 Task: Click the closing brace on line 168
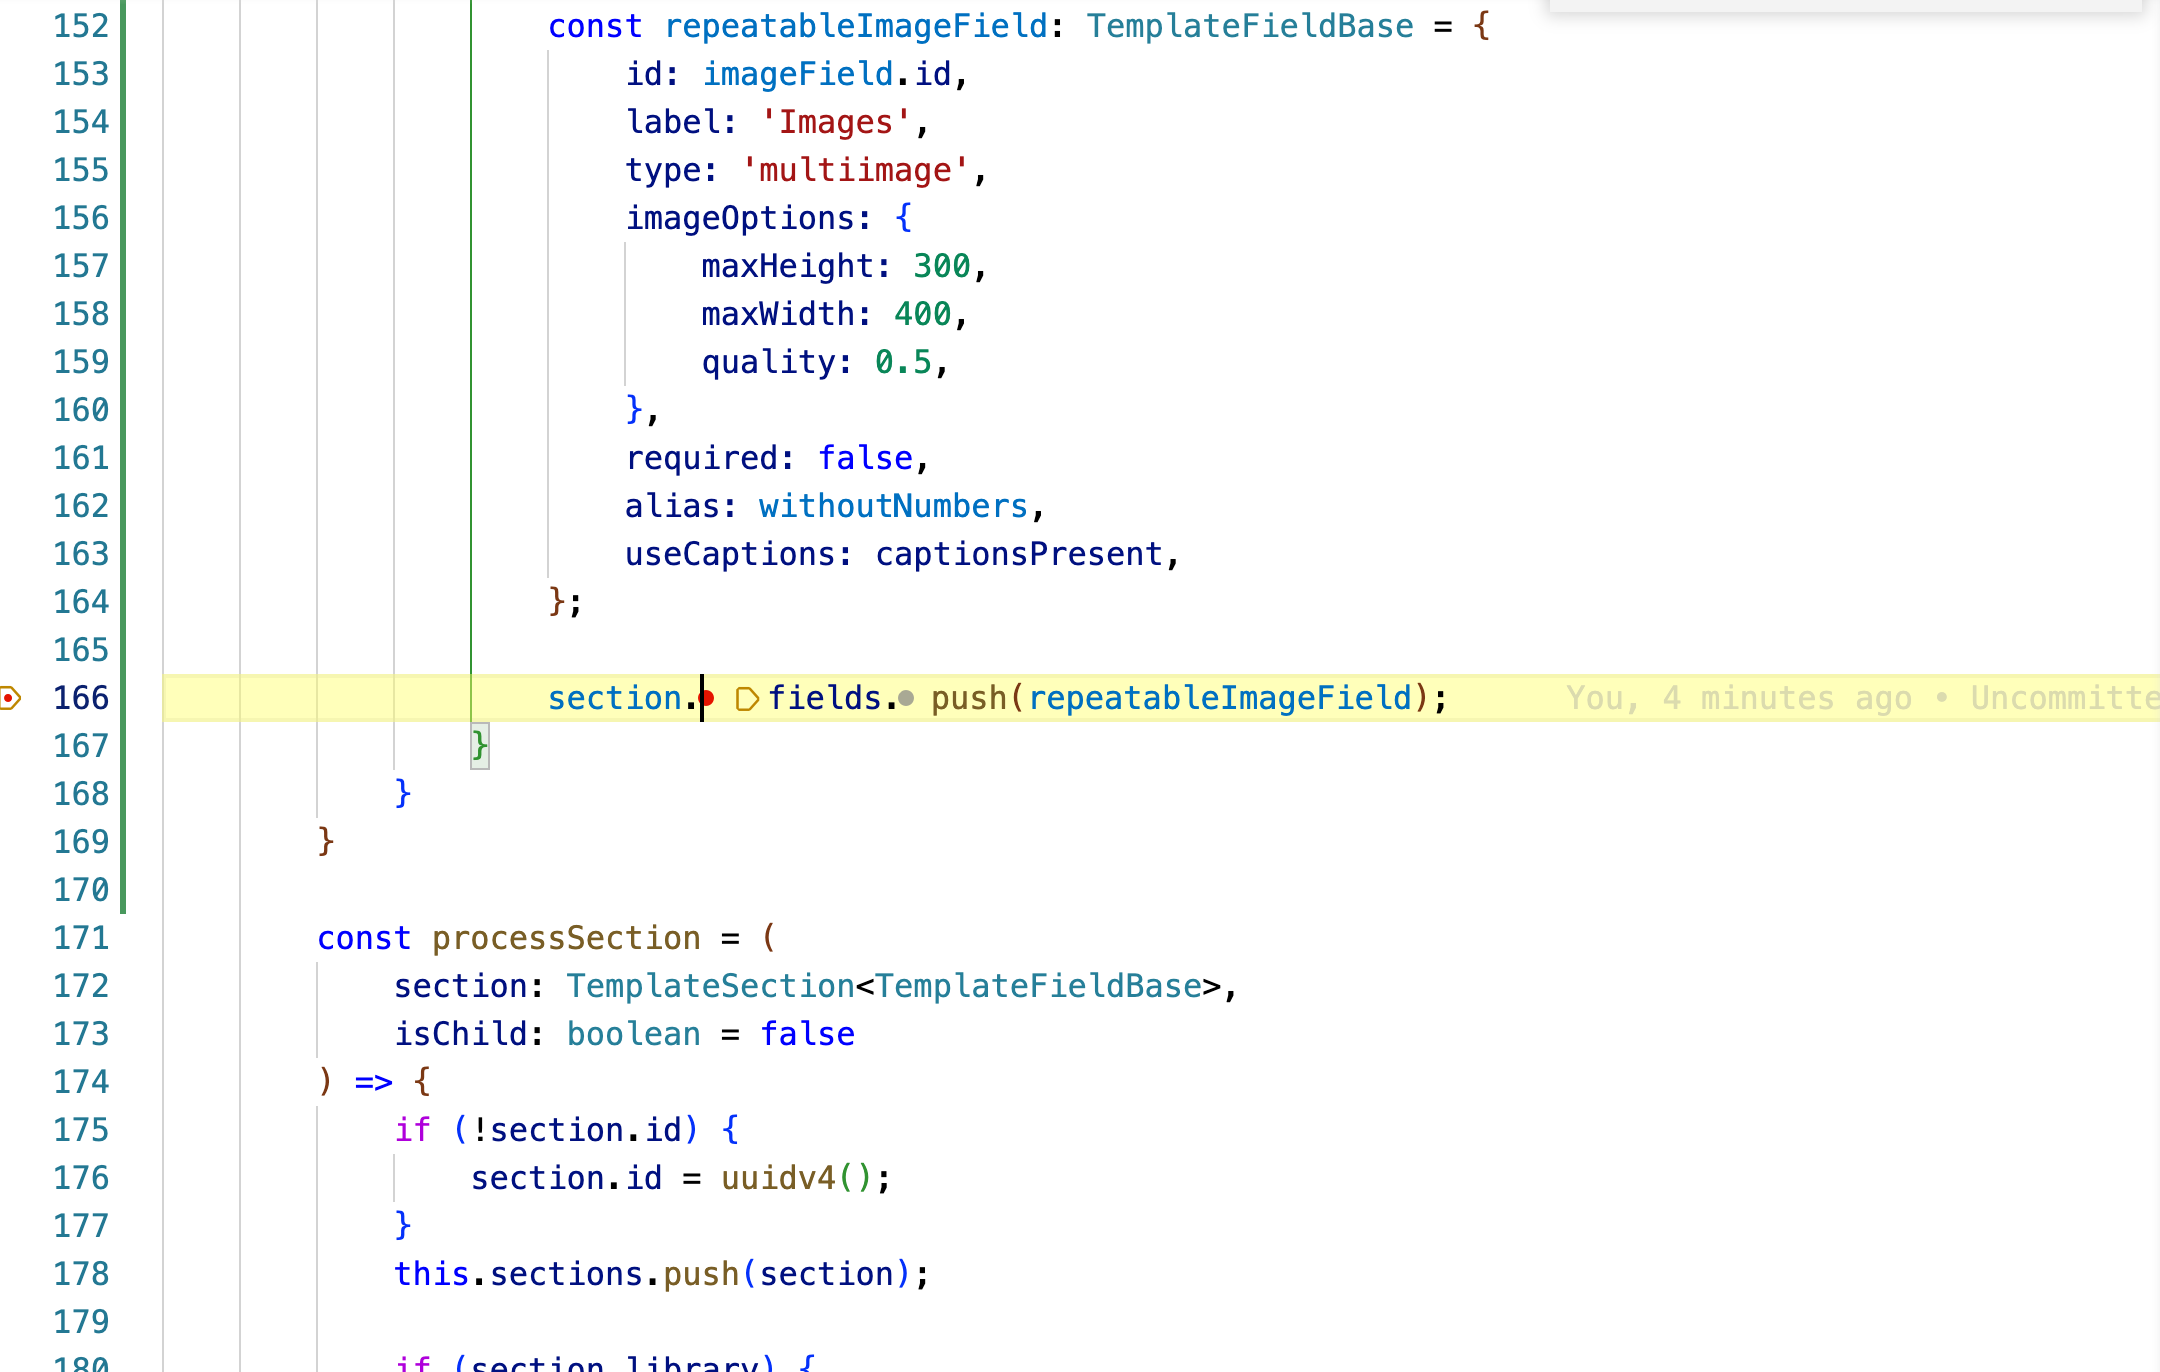403,793
